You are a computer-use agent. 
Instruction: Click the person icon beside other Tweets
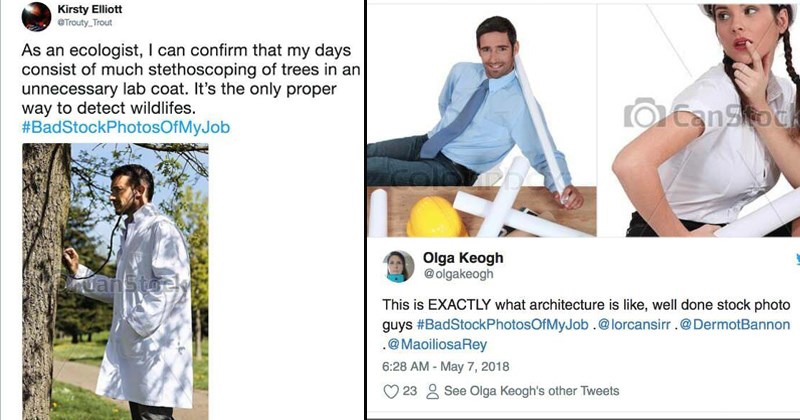tap(433, 391)
